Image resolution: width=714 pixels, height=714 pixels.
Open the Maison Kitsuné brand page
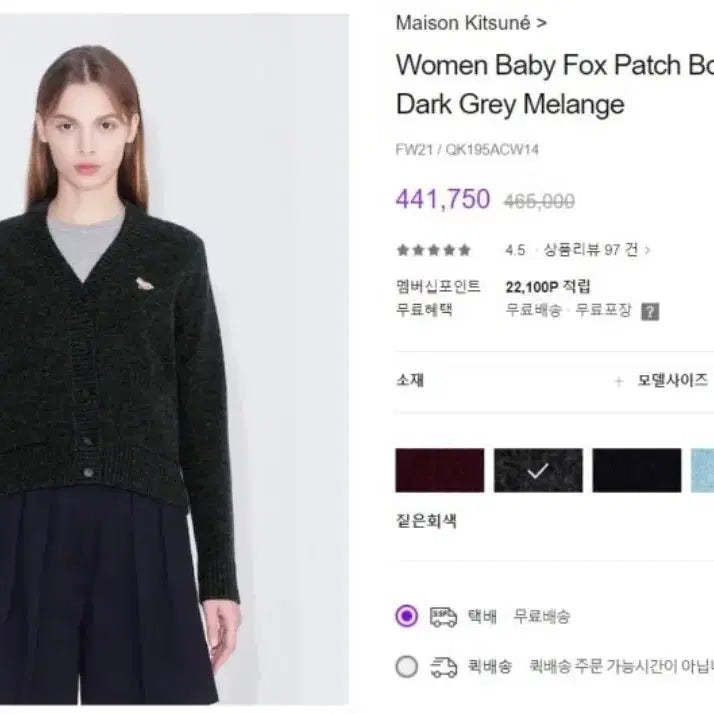click(x=471, y=23)
